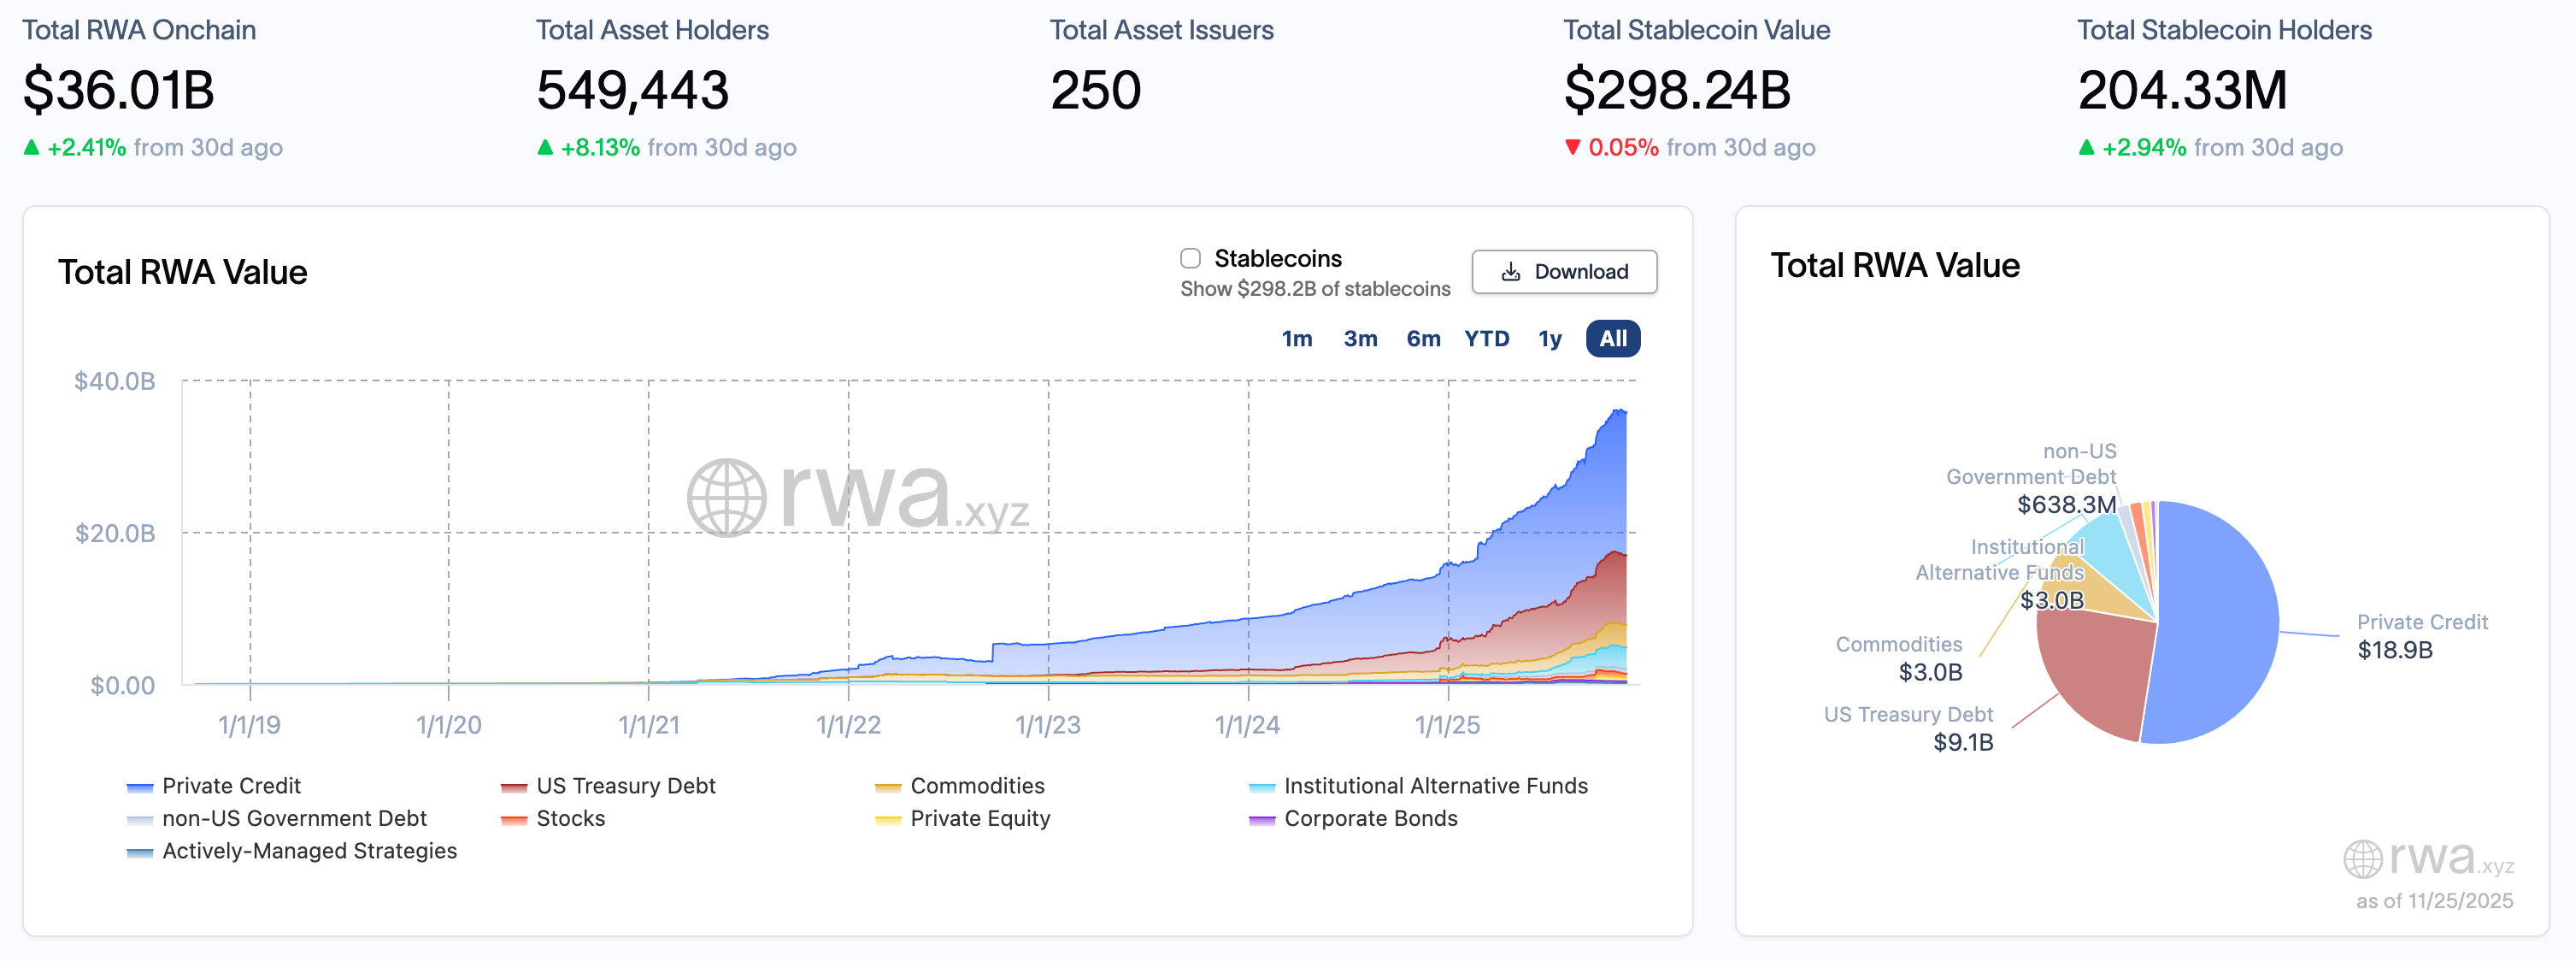Click the green up-triangle under Total RWA Onchain

[32, 148]
